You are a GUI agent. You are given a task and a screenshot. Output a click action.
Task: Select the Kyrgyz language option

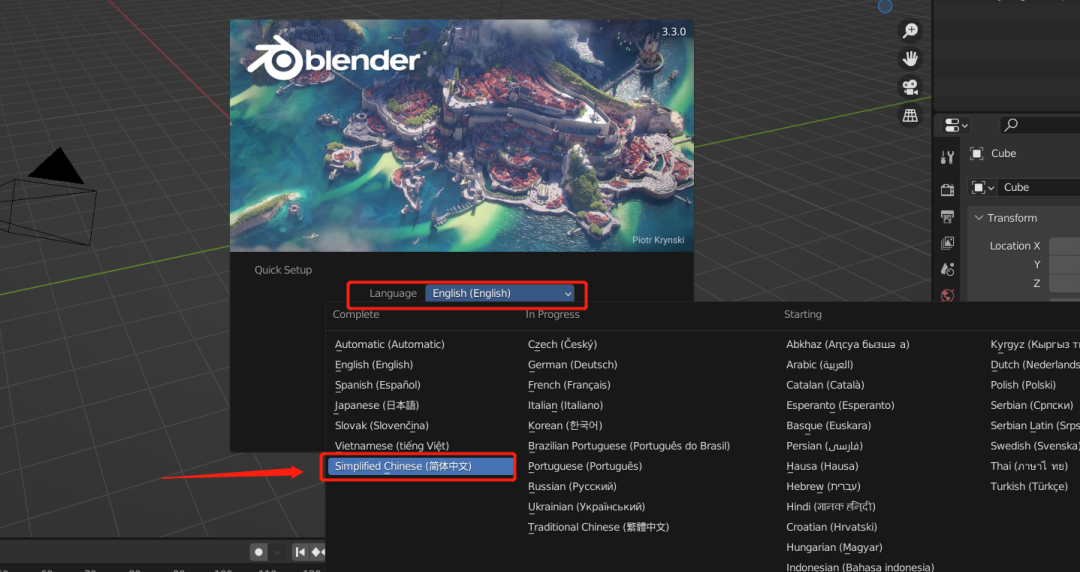1035,345
